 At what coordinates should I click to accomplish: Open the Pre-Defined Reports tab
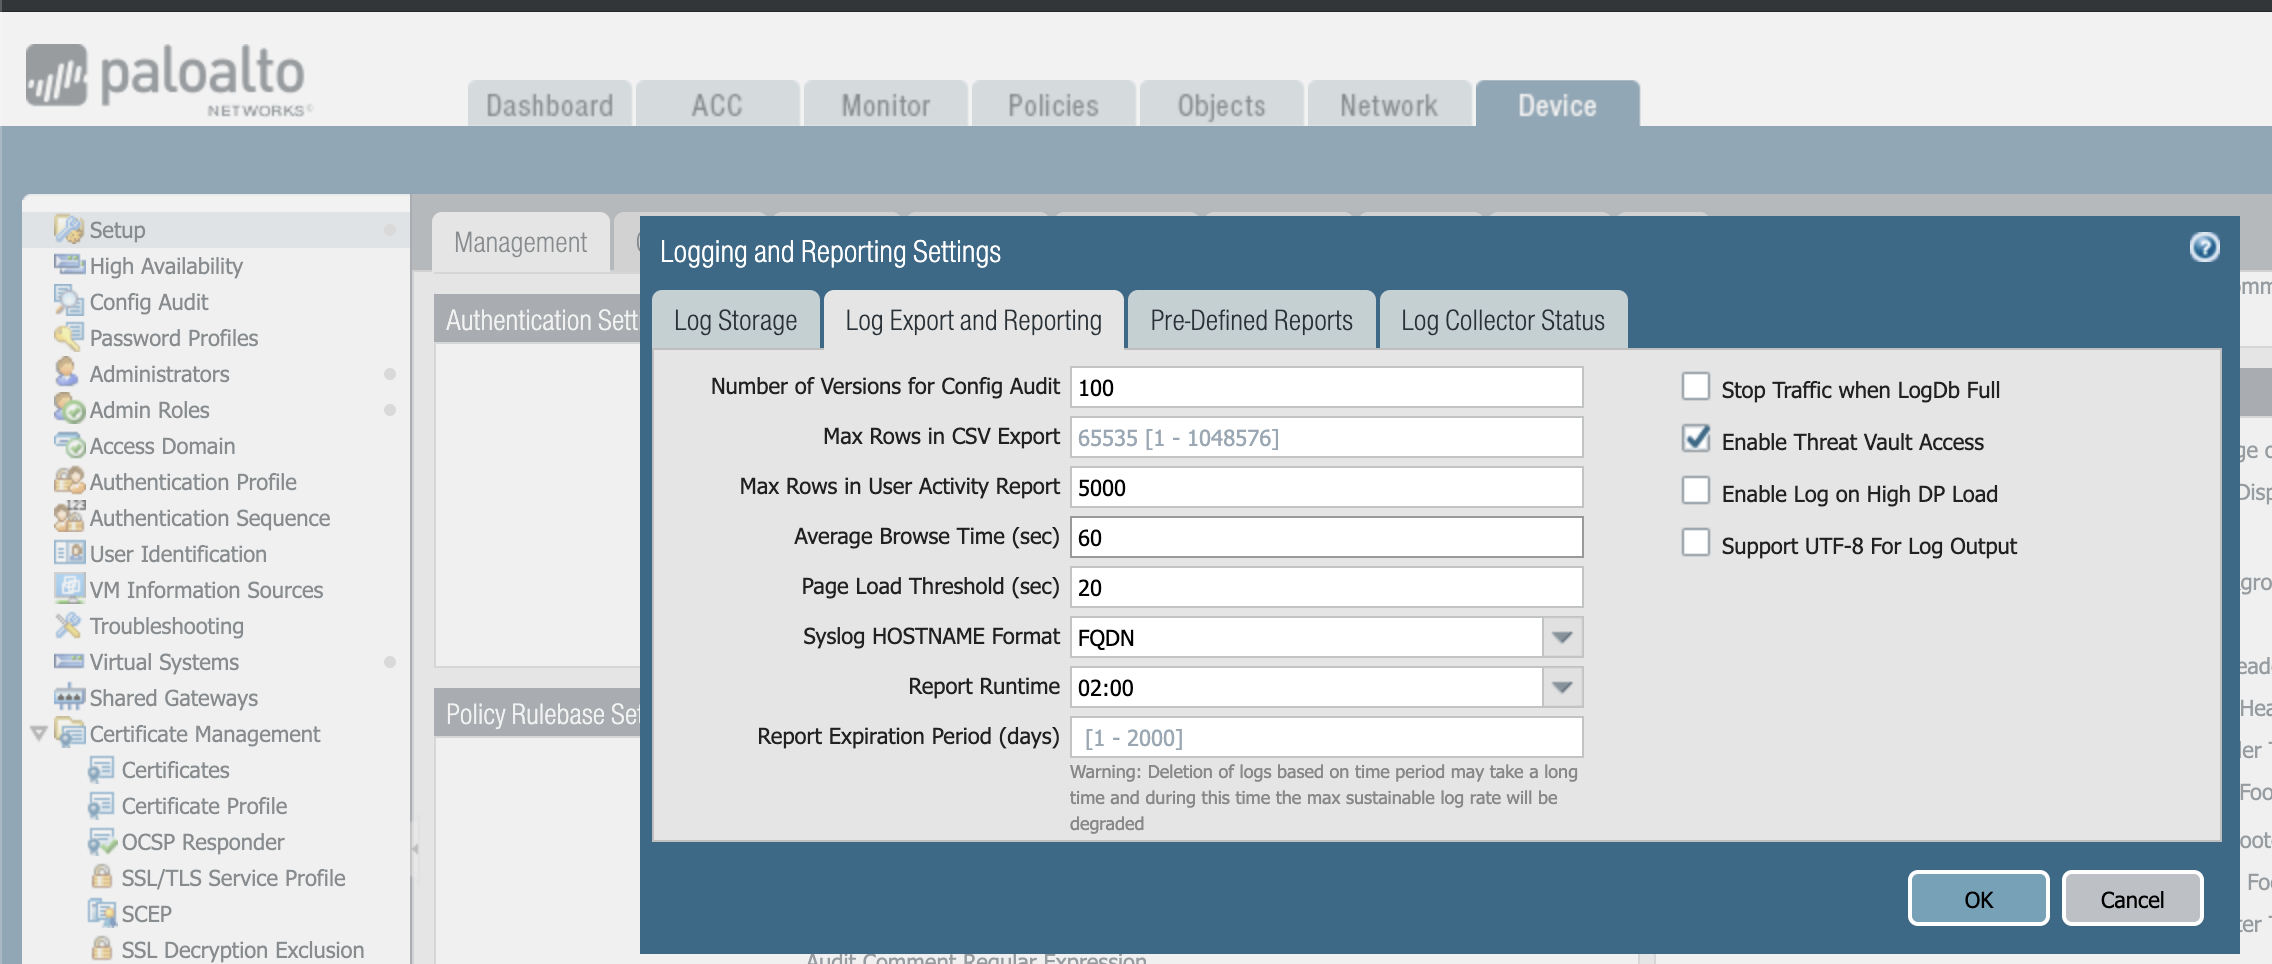(1251, 321)
